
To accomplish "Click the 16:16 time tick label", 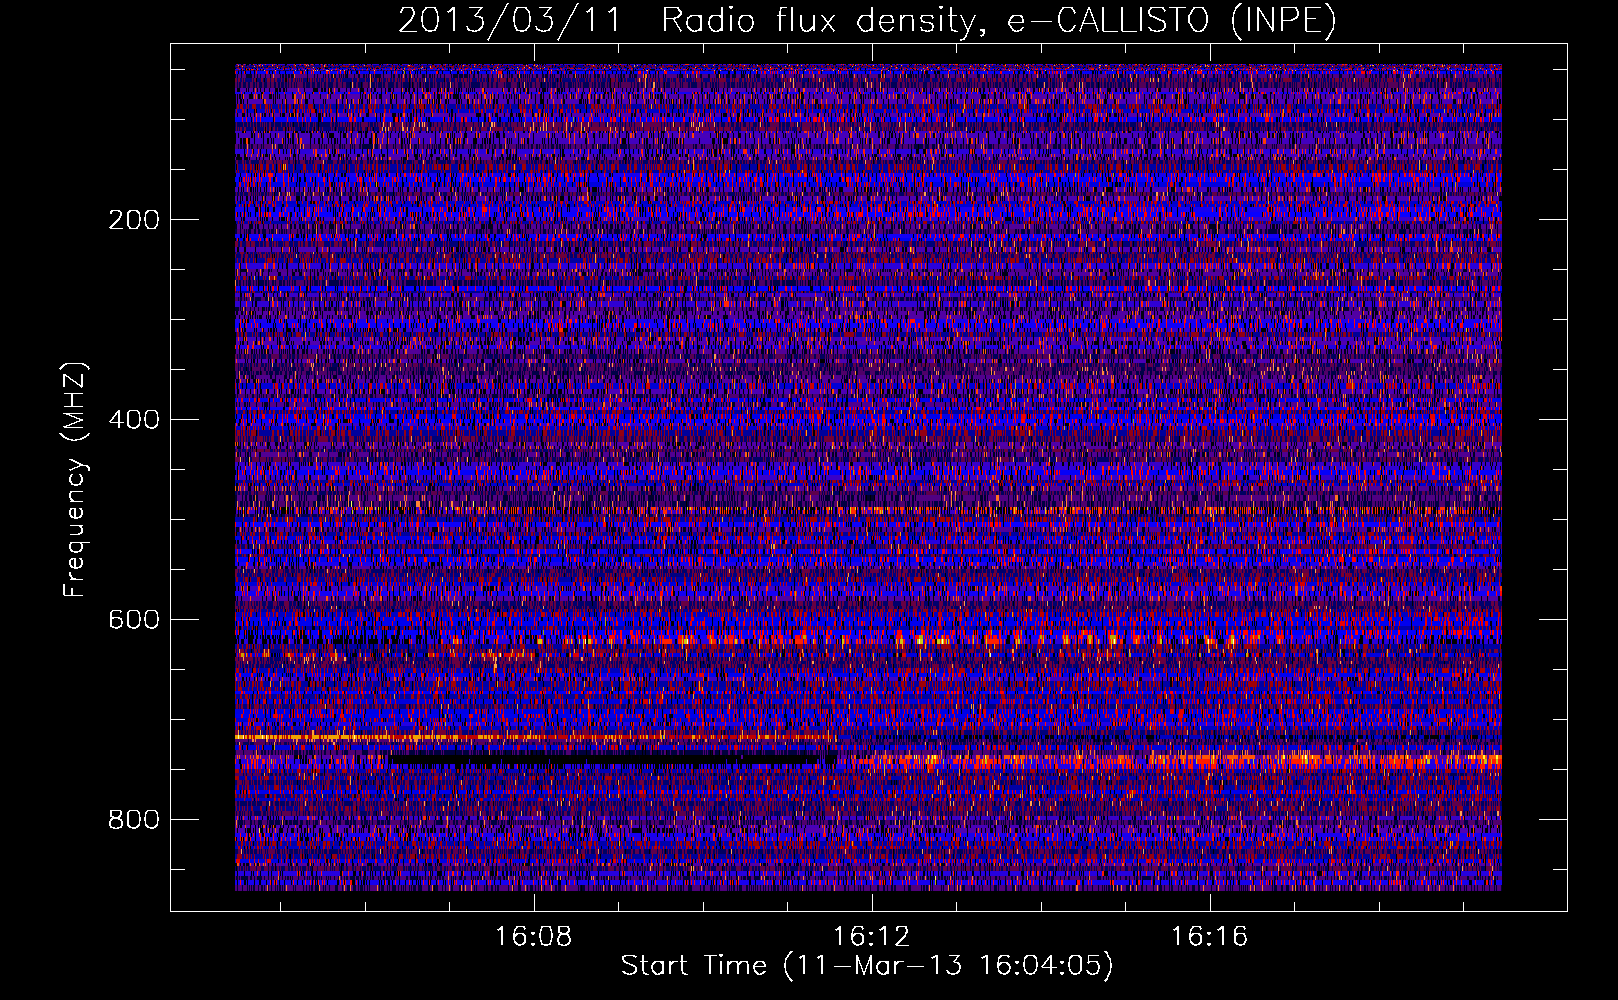I will pyautogui.click(x=1210, y=937).
